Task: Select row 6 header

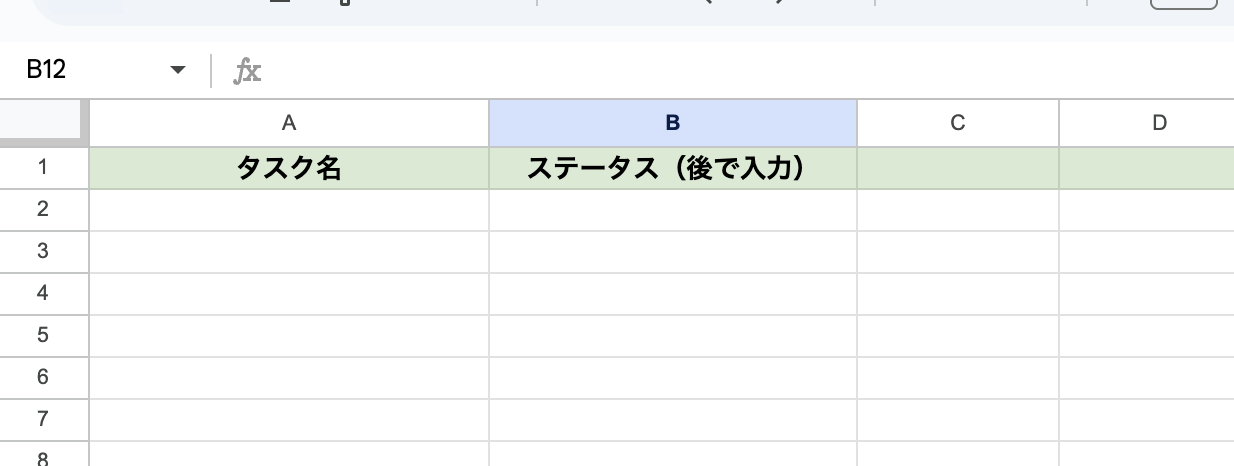Action: [x=44, y=378]
